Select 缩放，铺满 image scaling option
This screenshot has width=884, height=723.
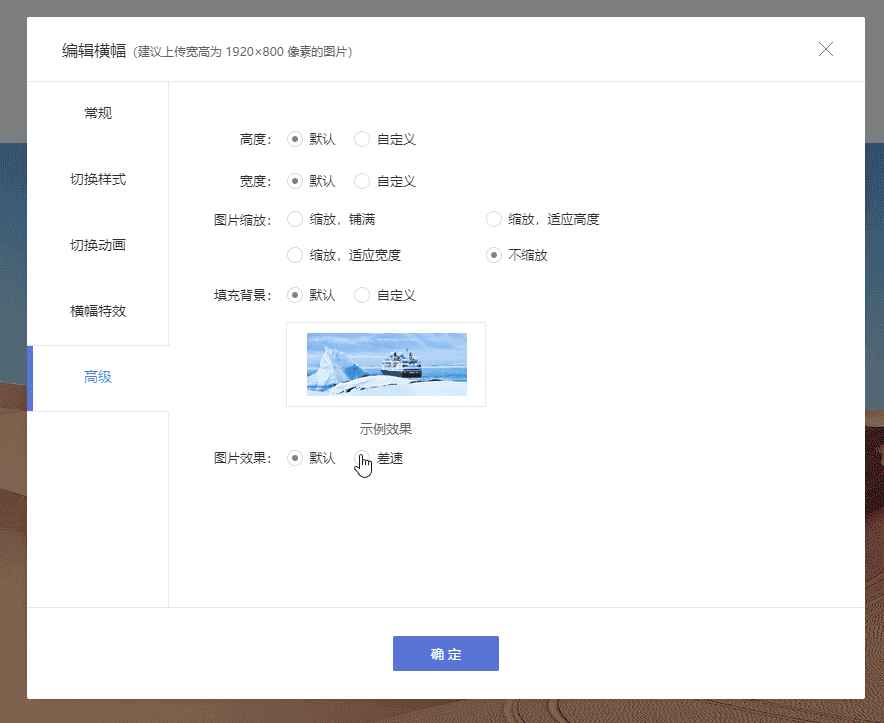tap(294, 219)
